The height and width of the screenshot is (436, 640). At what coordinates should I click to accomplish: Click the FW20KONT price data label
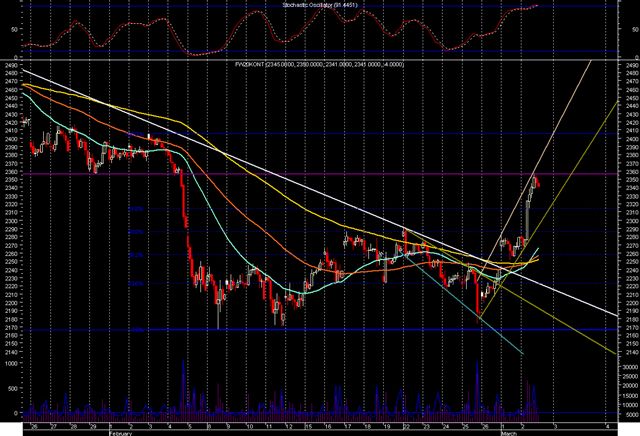(x=319, y=65)
